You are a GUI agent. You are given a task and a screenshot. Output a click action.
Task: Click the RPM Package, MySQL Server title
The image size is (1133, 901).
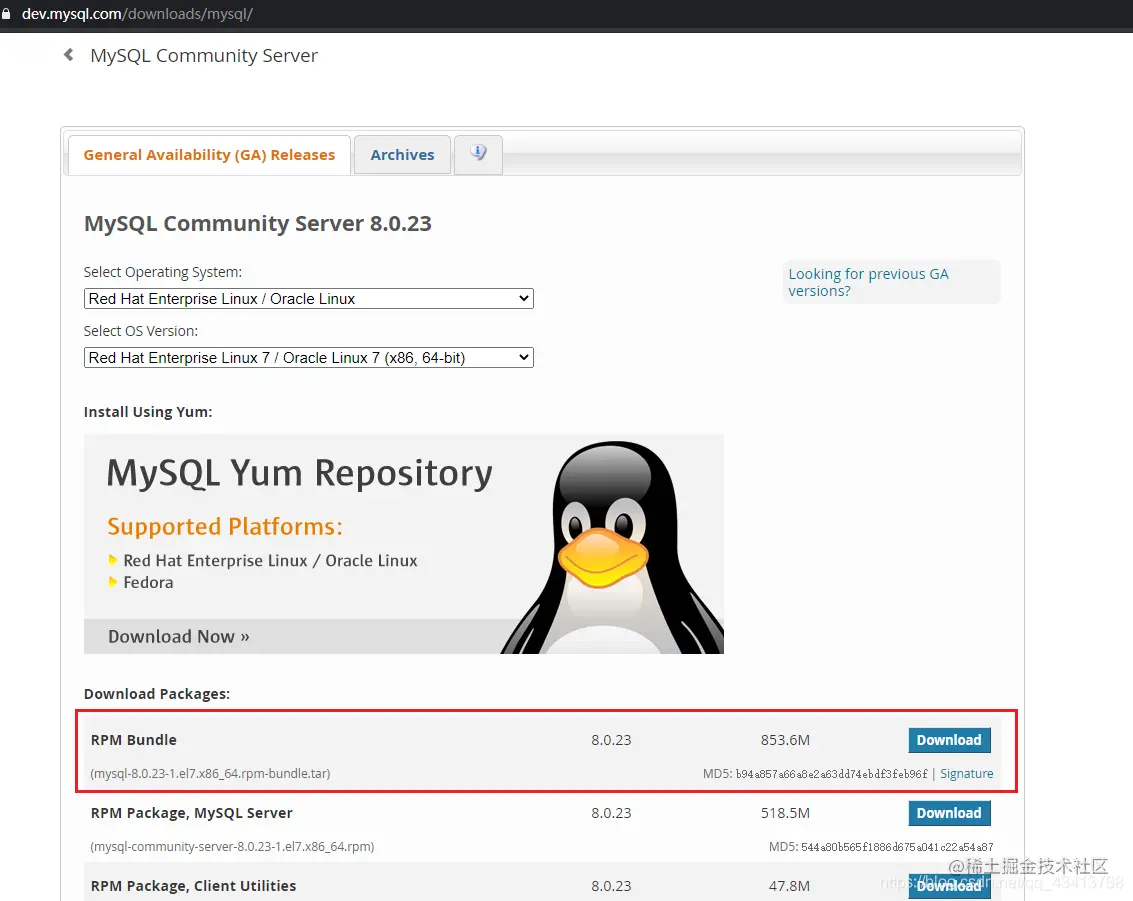coord(191,813)
